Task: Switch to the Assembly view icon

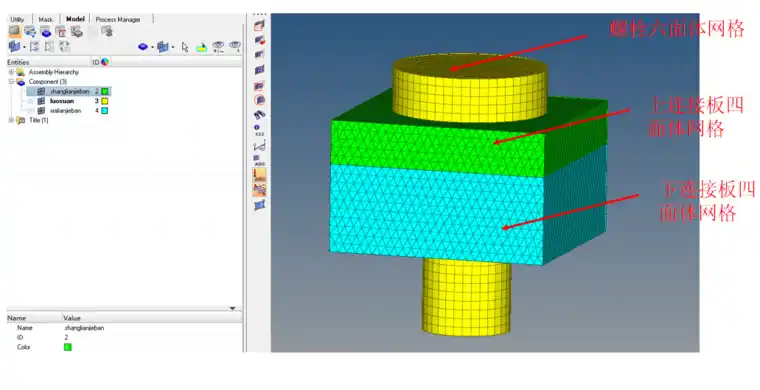Action: 30,31
